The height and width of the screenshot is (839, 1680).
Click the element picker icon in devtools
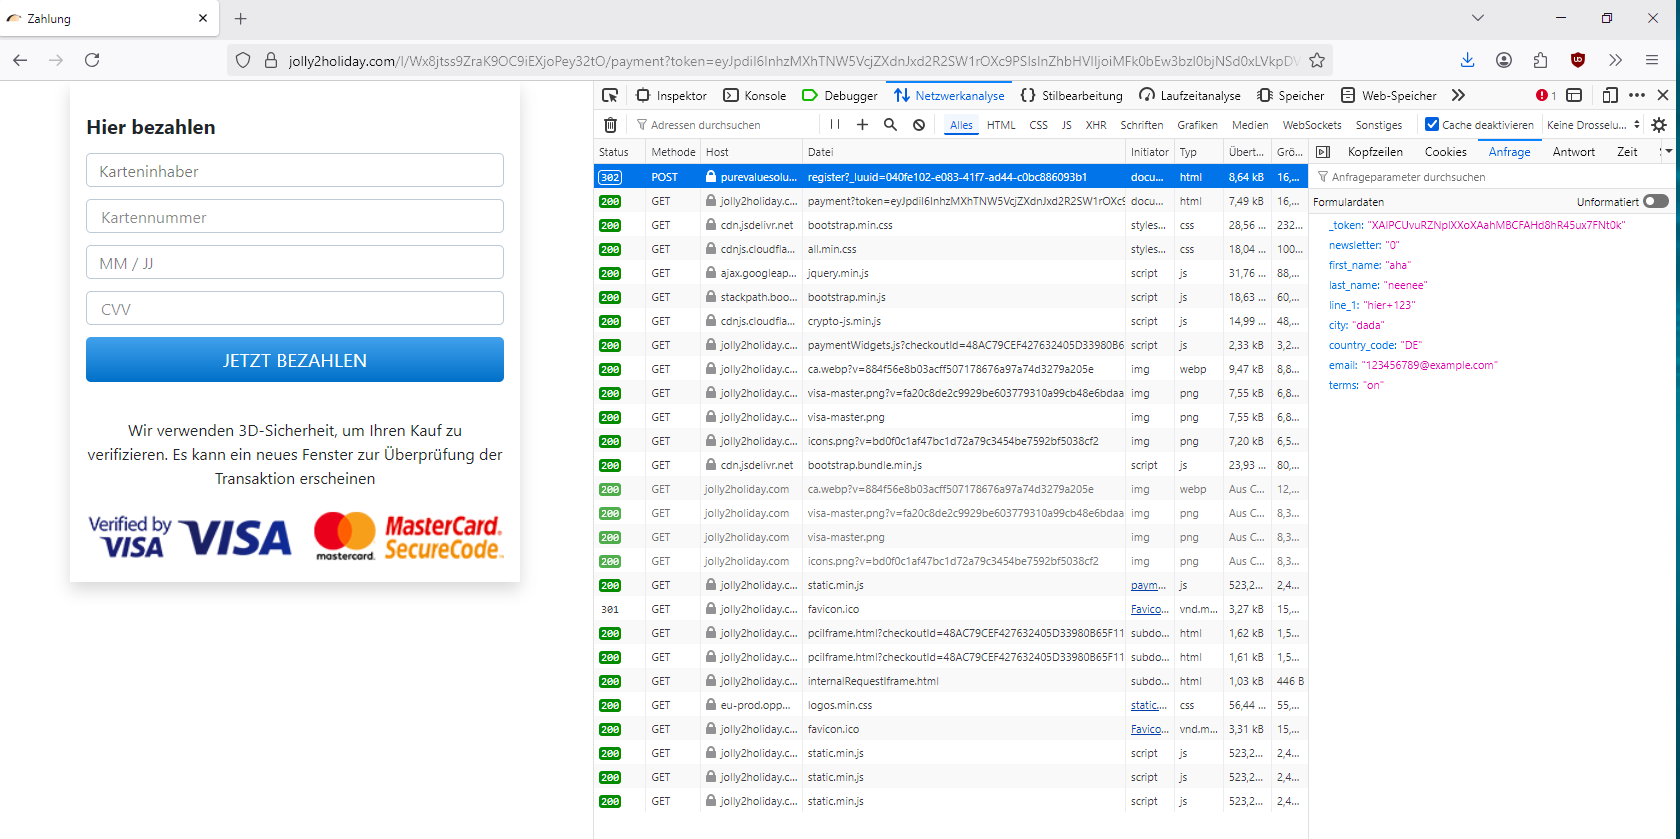pos(610,95)
